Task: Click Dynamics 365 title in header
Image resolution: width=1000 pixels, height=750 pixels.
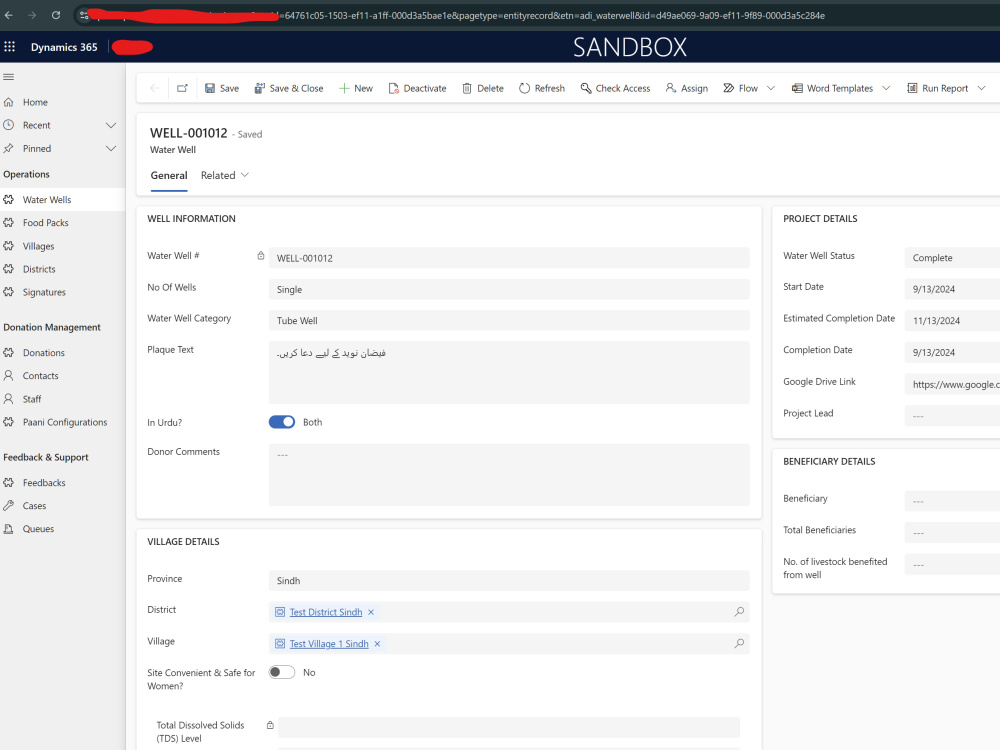Action: coord(64,47)
